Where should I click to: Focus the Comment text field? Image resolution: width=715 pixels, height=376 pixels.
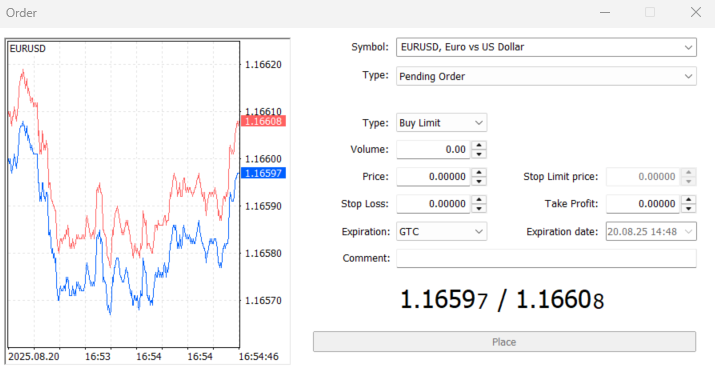[546, 258]
